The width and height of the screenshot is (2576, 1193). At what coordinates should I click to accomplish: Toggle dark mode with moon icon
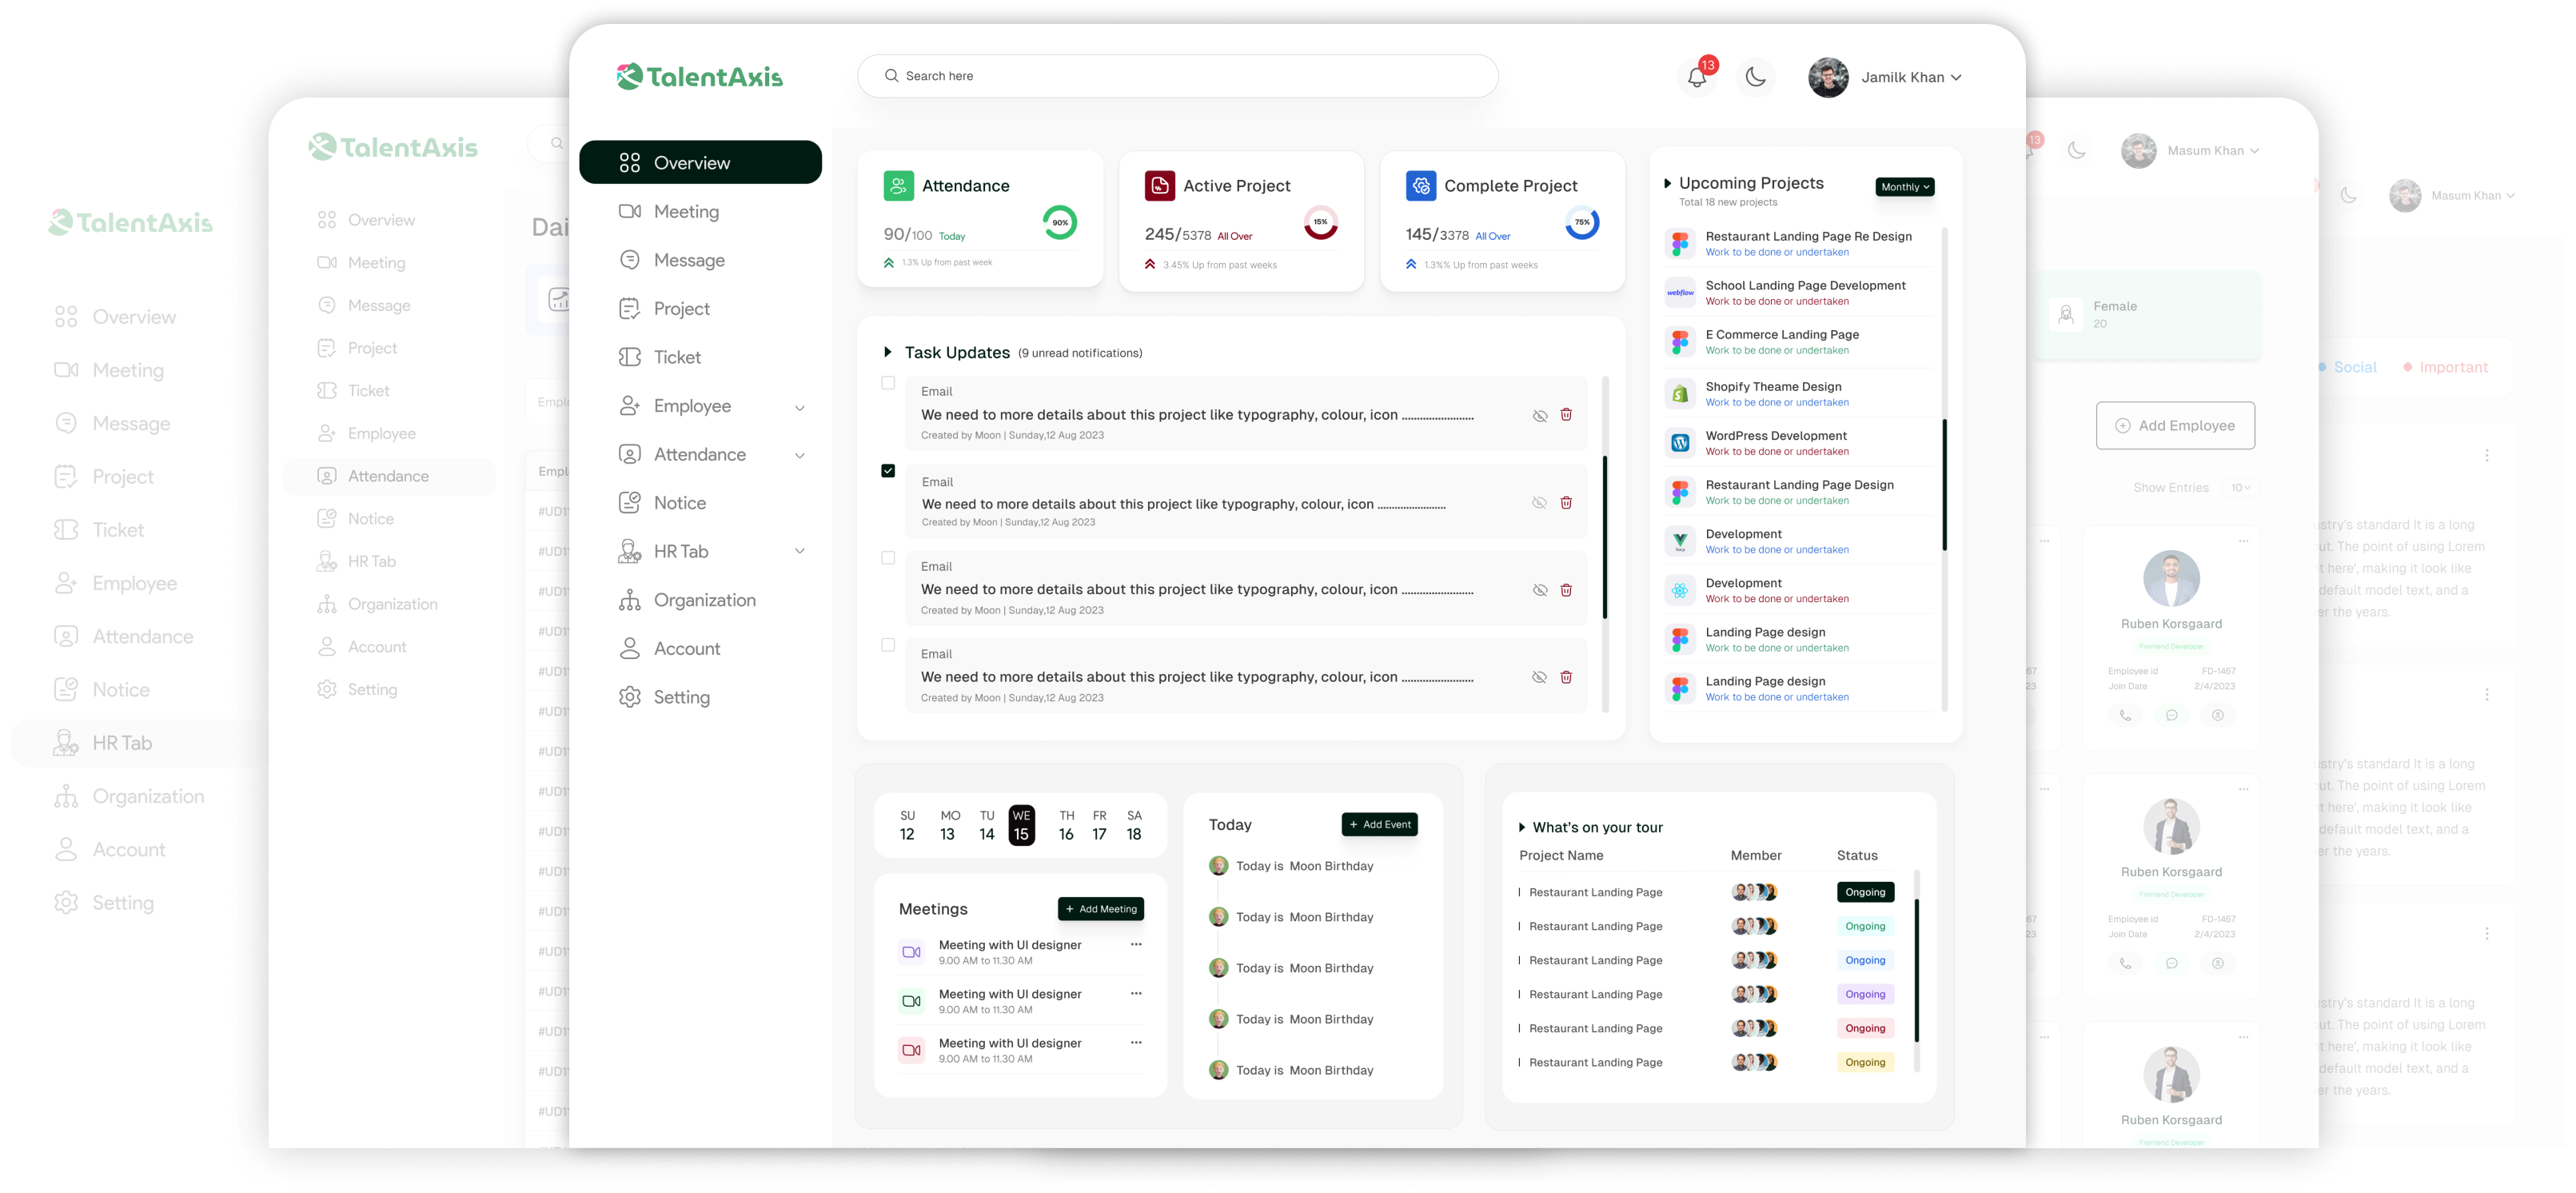[x=1755, y=77]
